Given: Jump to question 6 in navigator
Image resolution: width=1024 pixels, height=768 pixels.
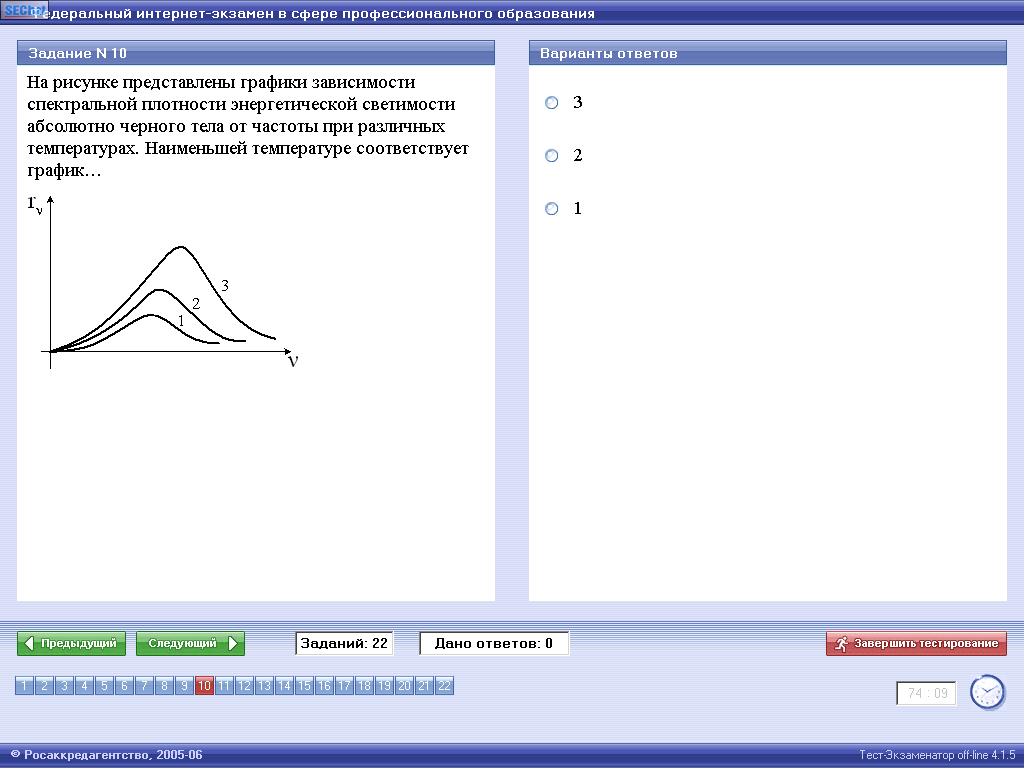Looking at the screenshot, I should 124,686.
